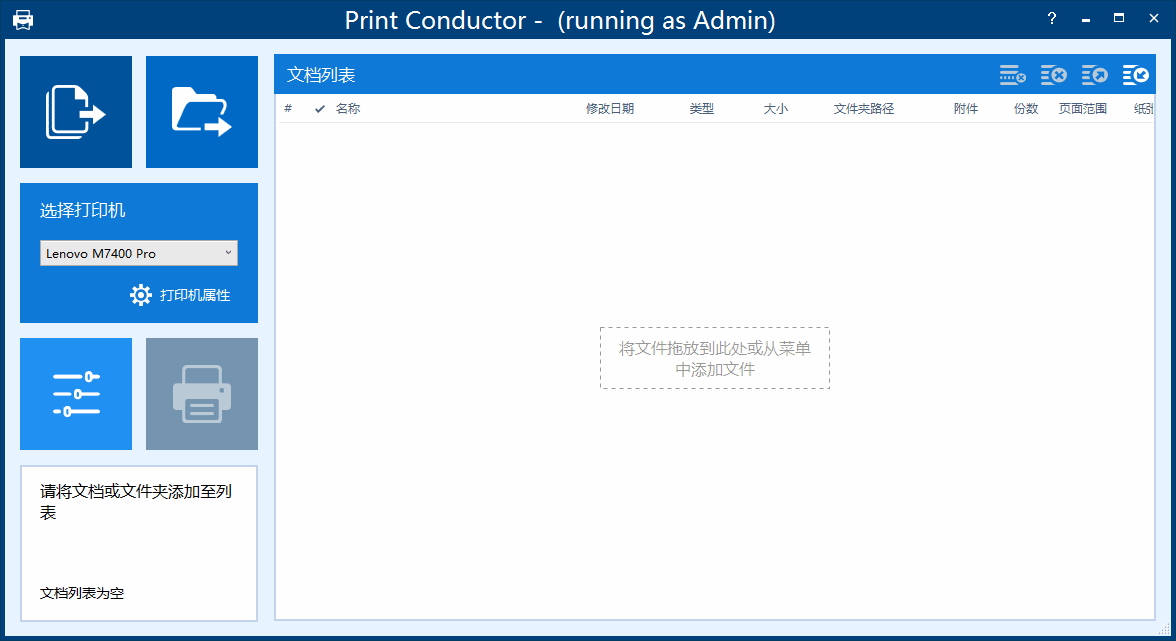
Task: Click the Add Folder tile
Action: point(202,112)
